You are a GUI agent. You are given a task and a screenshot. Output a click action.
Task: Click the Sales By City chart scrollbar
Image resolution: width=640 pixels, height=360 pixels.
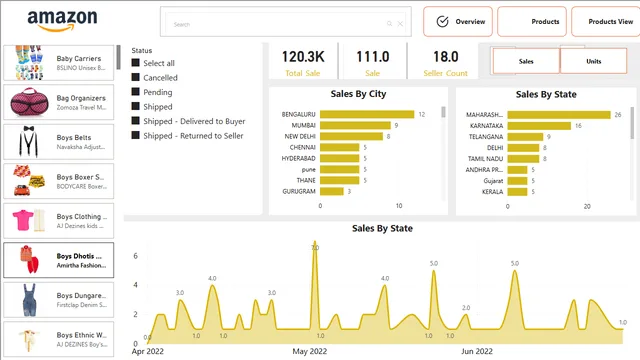[x=443, y=112]
